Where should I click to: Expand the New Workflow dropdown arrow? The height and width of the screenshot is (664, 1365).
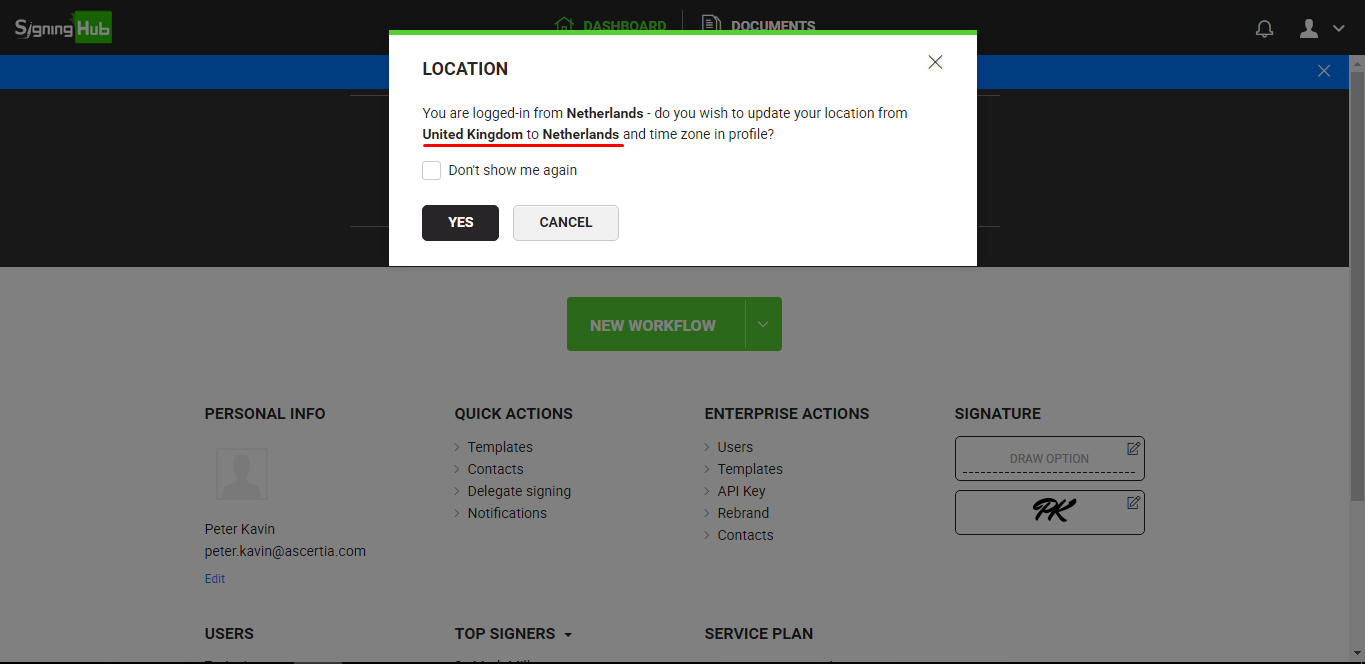pyautogui.click(x=763, y=325)
